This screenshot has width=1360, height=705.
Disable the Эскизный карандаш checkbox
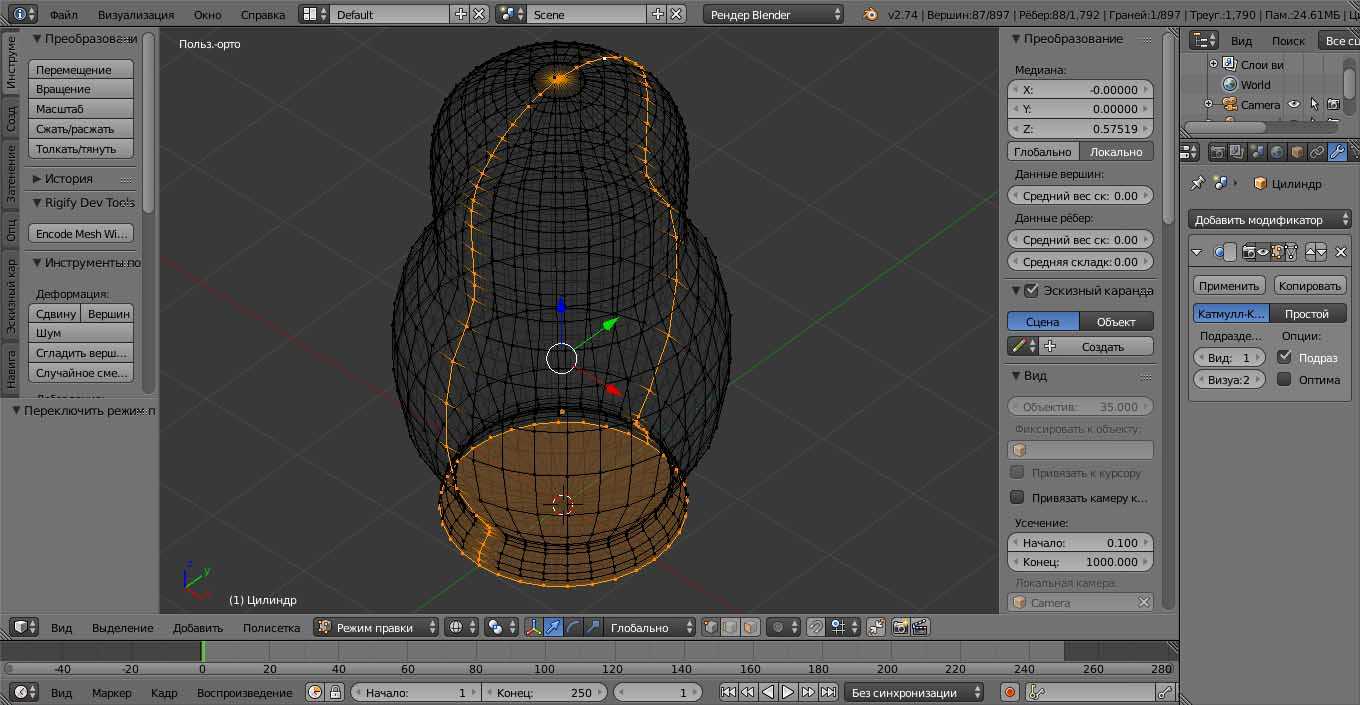pos(1031,290)
